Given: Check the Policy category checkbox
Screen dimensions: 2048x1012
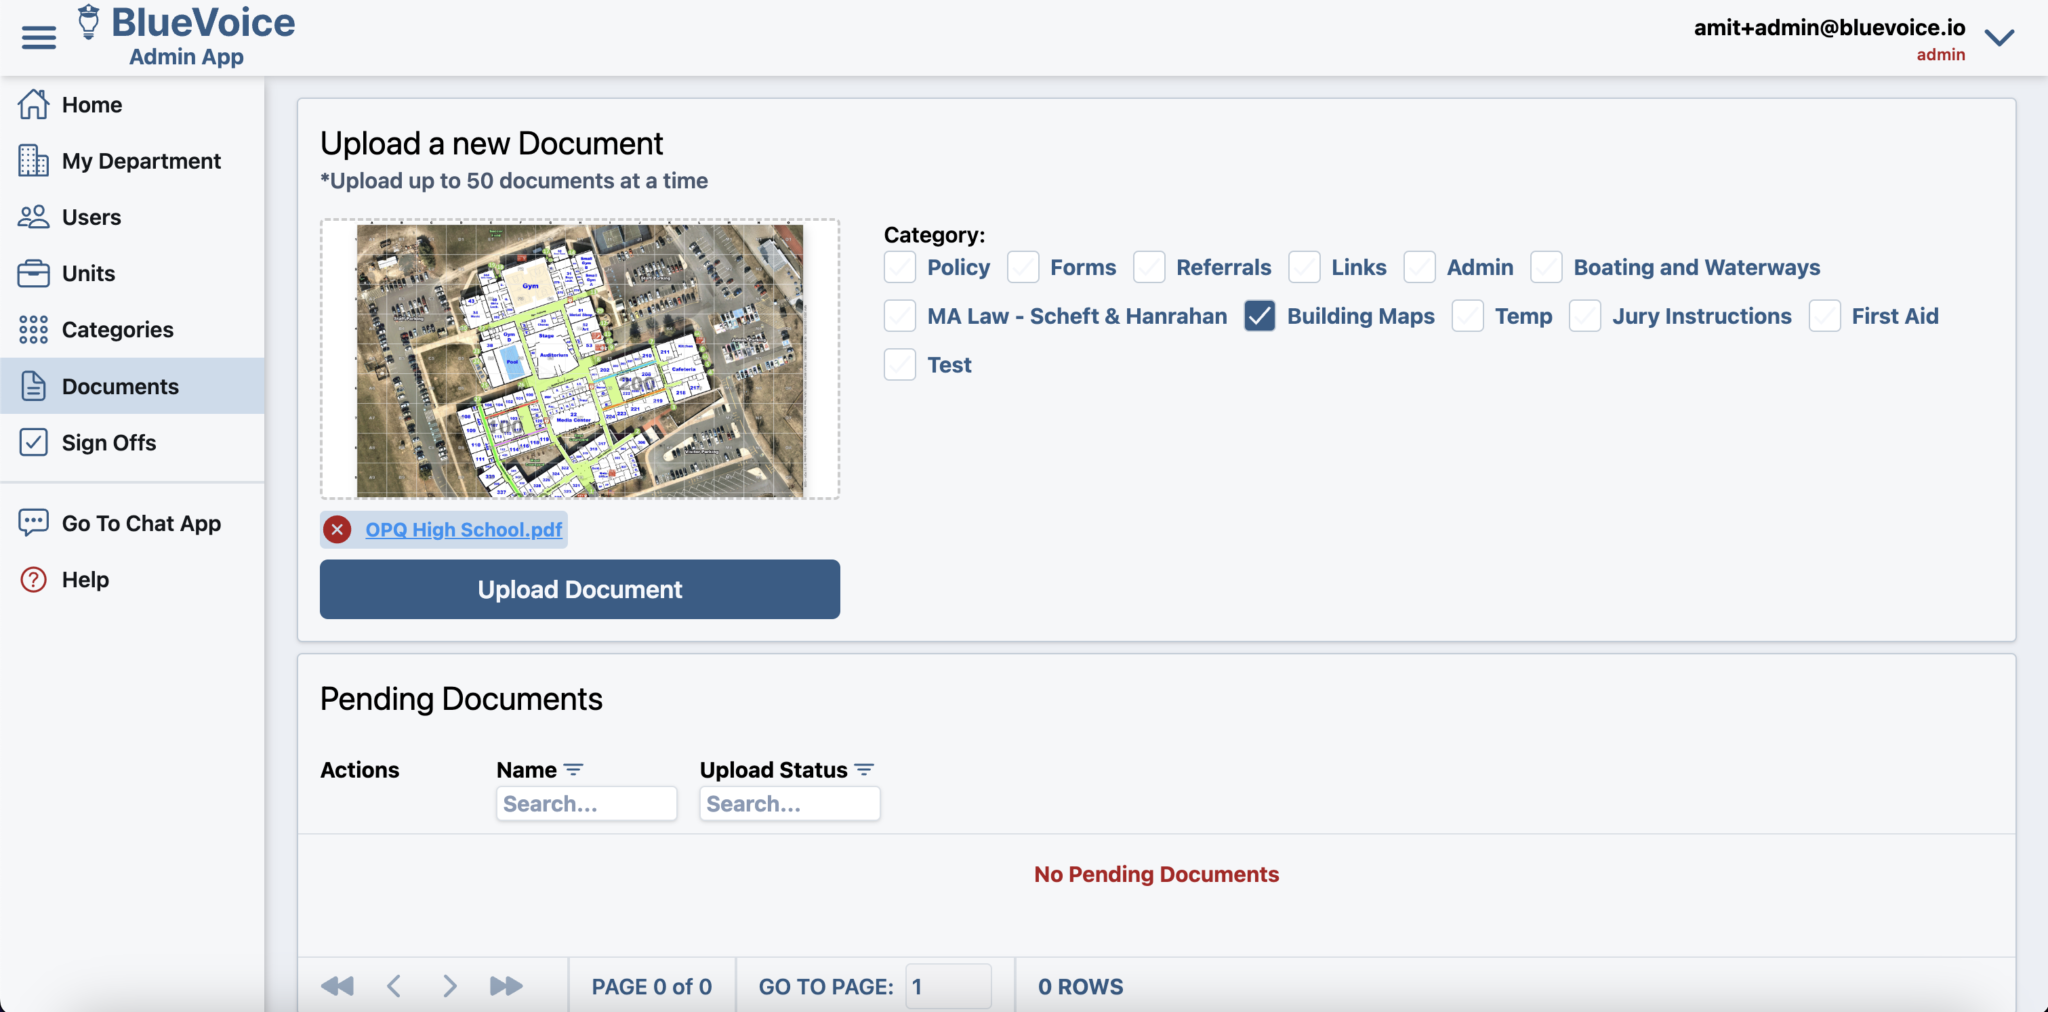Looking at the screenshot, I should 900,268.
